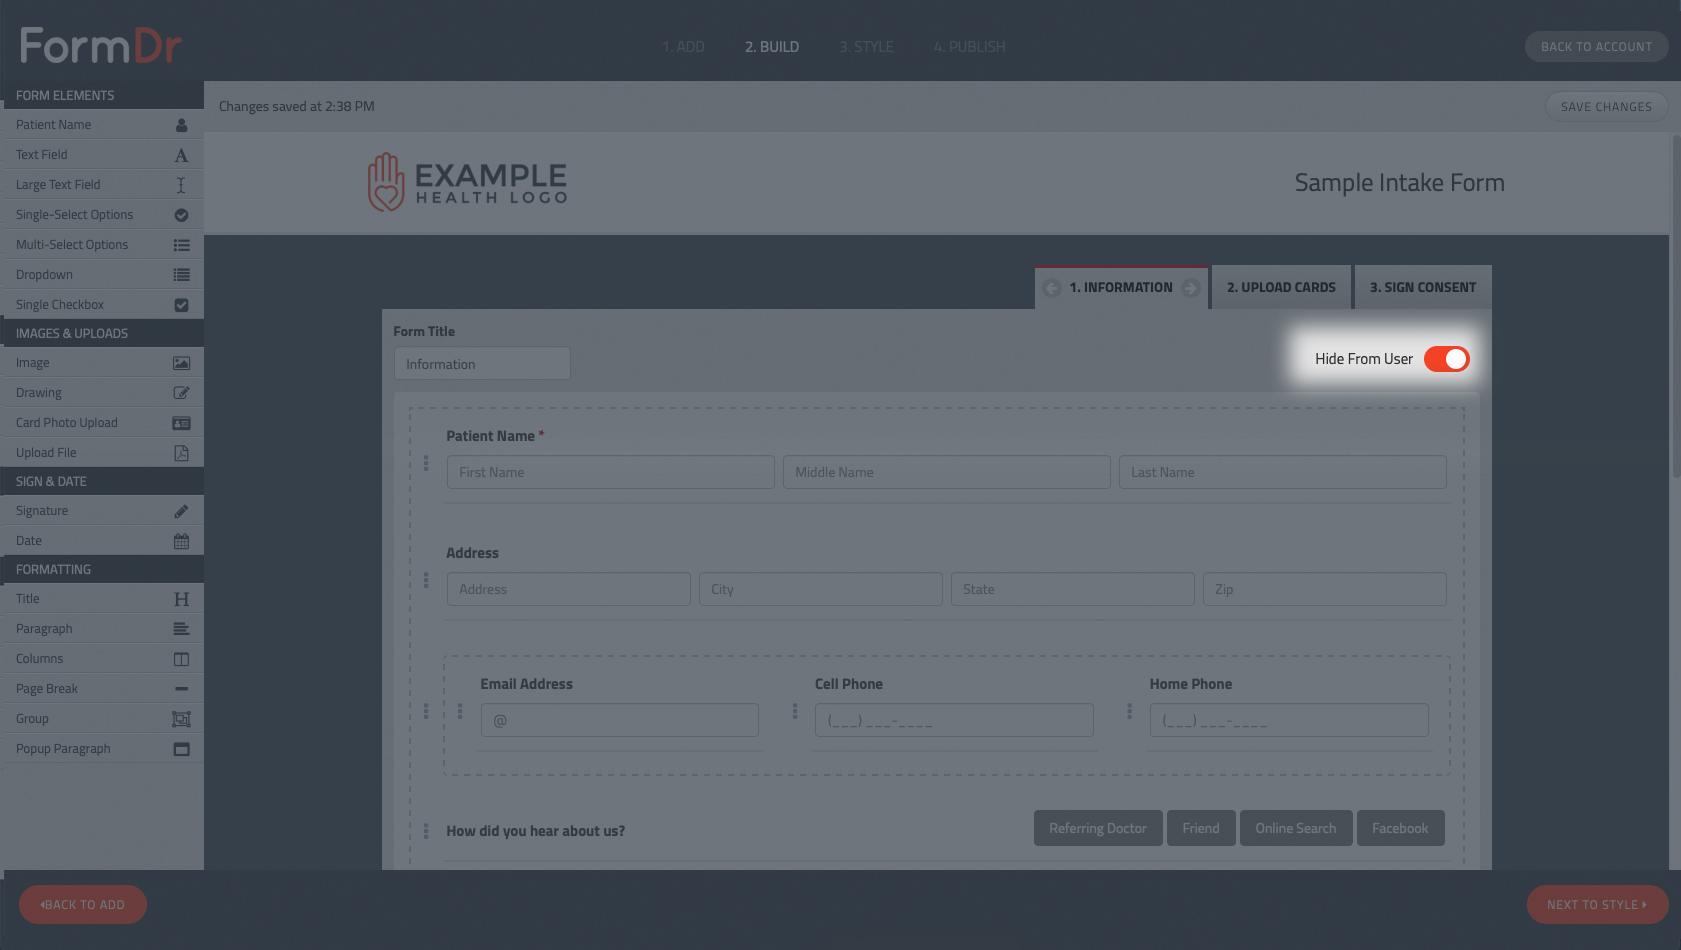Click the Example Health Logo image
The image size is (1681, 950).
point(467,182)
